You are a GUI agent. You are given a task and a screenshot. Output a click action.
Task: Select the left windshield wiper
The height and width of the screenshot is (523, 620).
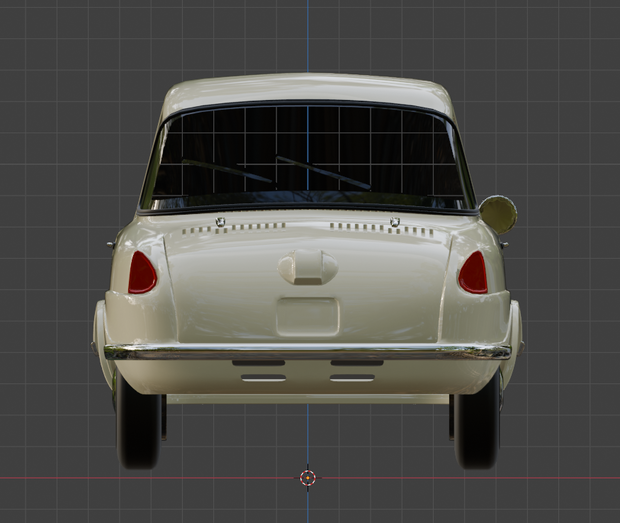tap(227, 171)
